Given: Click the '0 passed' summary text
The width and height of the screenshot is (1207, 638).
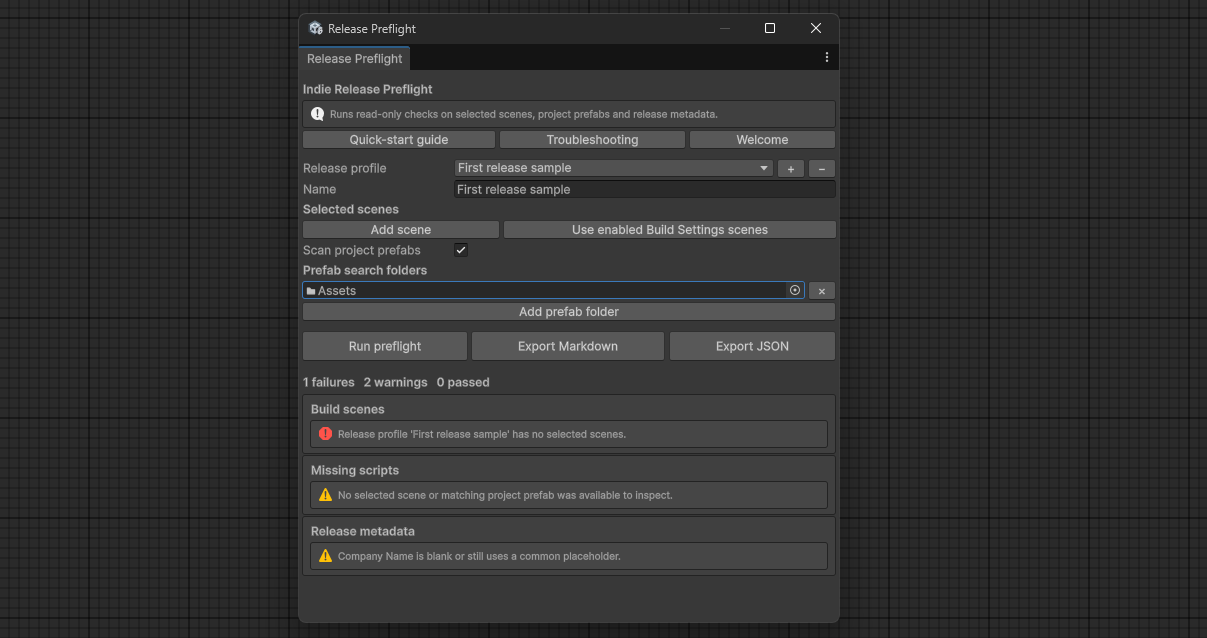Looking at the screenshot, I should (x=463, y=382).
